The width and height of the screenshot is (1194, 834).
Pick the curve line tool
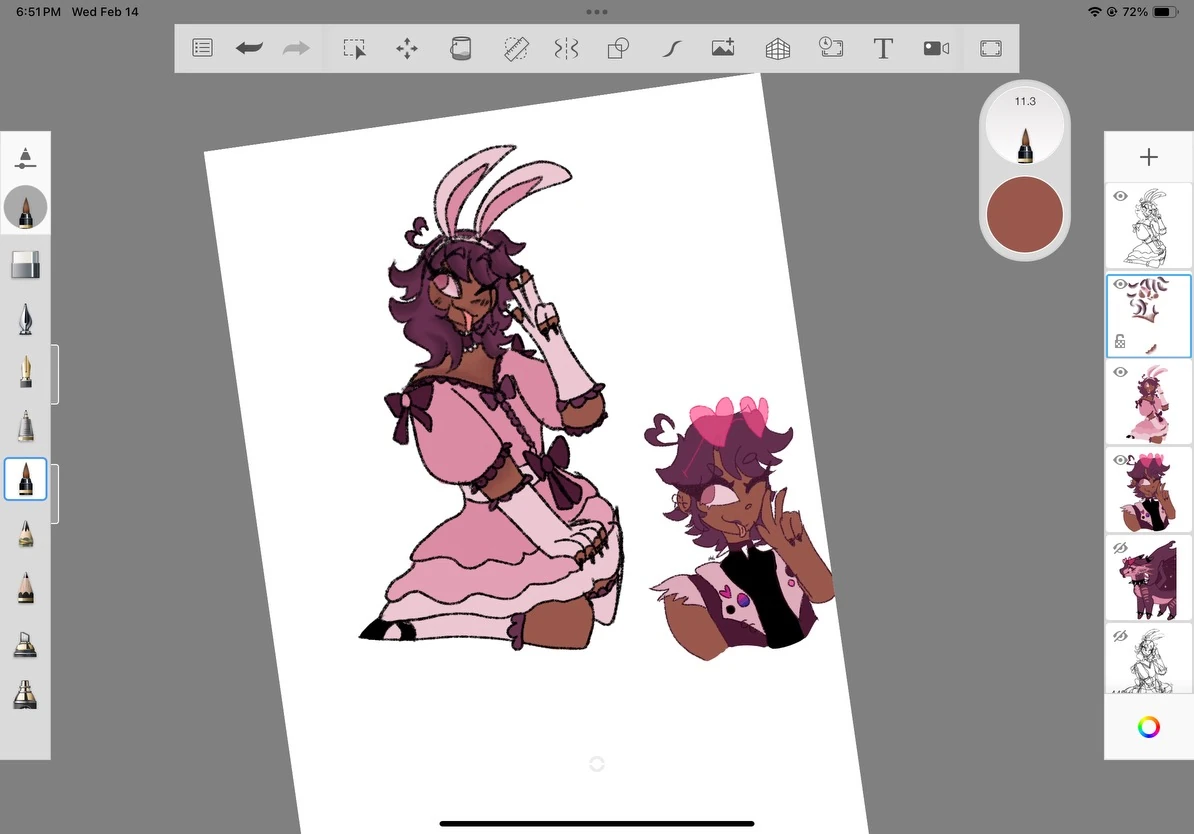(x=671, y=47)
